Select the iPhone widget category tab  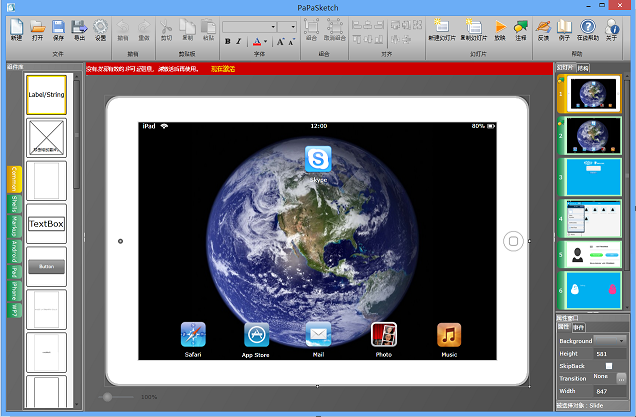tap(14, 291)
